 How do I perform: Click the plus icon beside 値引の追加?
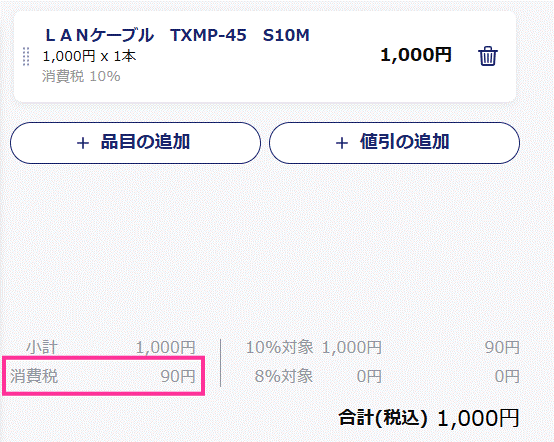click(342, 143)
